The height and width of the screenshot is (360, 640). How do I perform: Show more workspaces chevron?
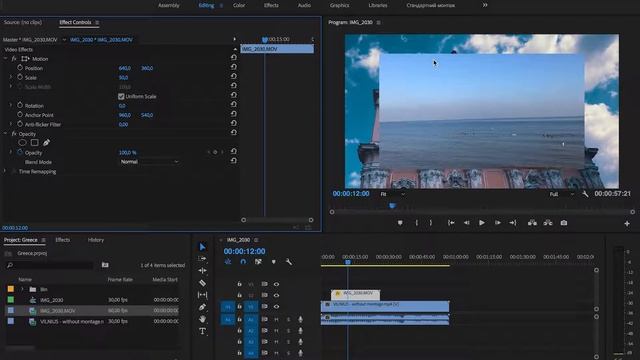[485, 5]
